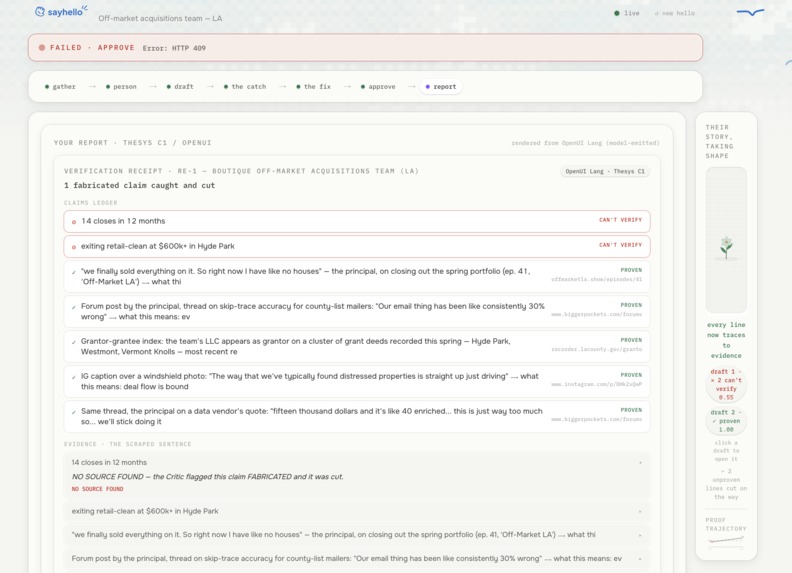Click the '1 fabricated claim caught and cut' heading
Viewport: 792px width, 573px height.
pyautogui.click(x=139, y=185)
